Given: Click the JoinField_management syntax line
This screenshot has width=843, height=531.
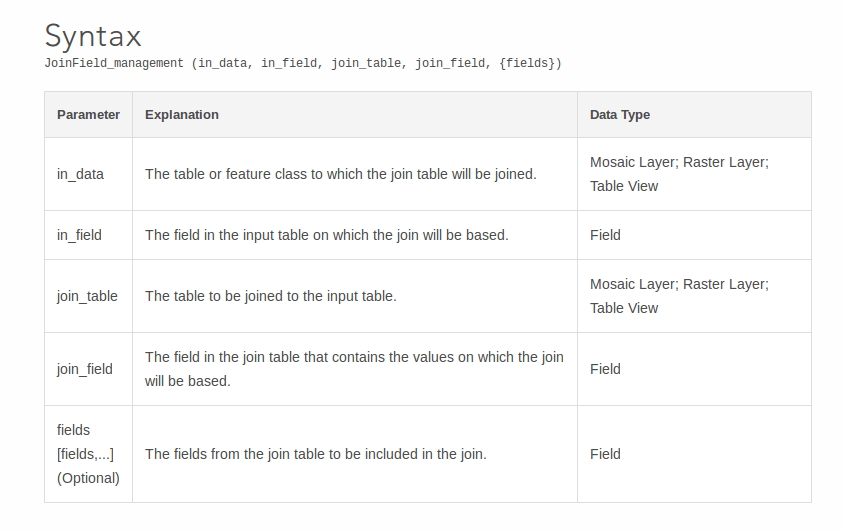Looking at the screenshot, I should pos(303,63).
